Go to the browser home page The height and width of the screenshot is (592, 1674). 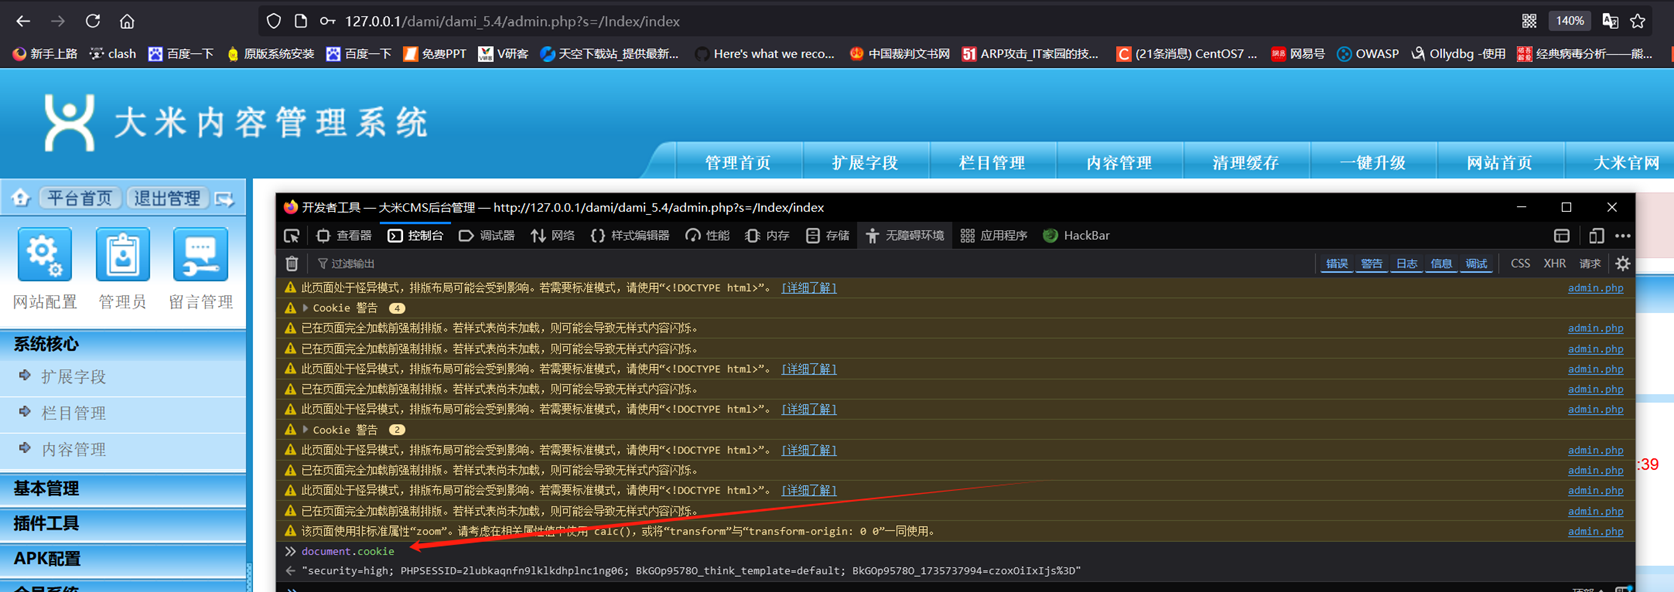127,21
